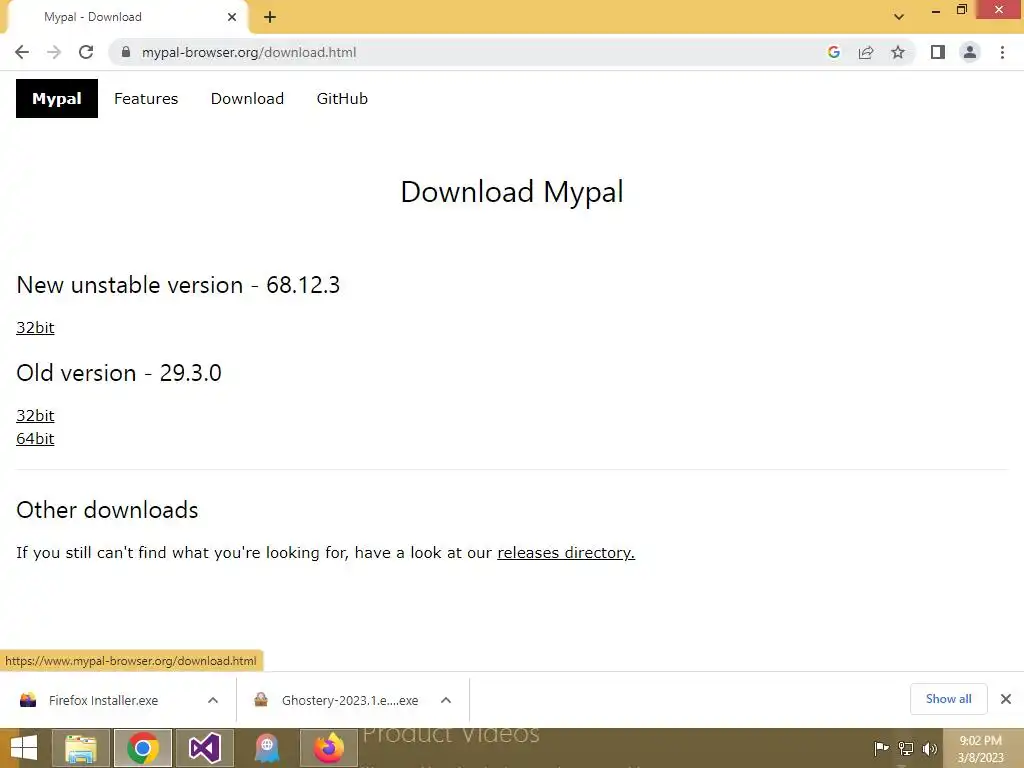View site security lock info

pos(126,52)
